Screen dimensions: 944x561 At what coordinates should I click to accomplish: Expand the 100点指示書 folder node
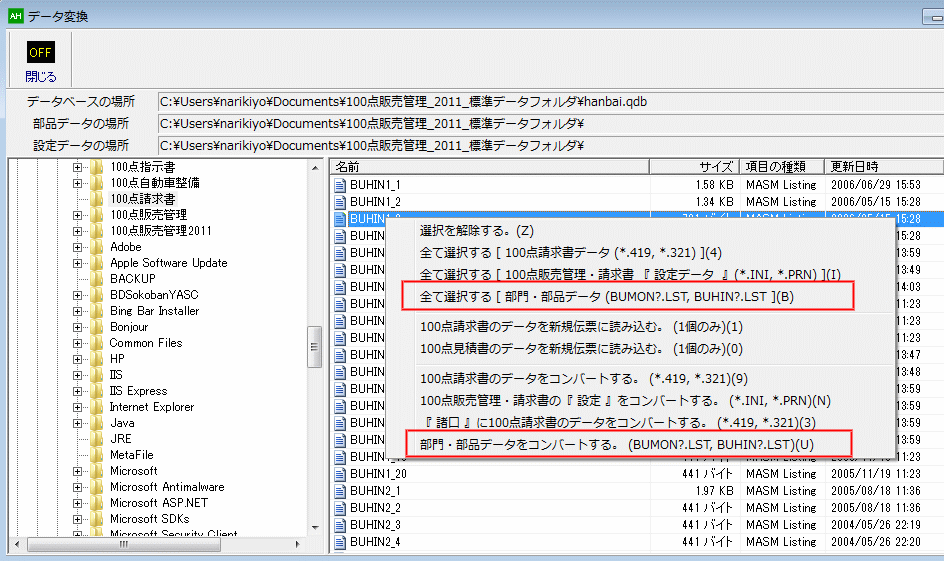pos(77,167)
